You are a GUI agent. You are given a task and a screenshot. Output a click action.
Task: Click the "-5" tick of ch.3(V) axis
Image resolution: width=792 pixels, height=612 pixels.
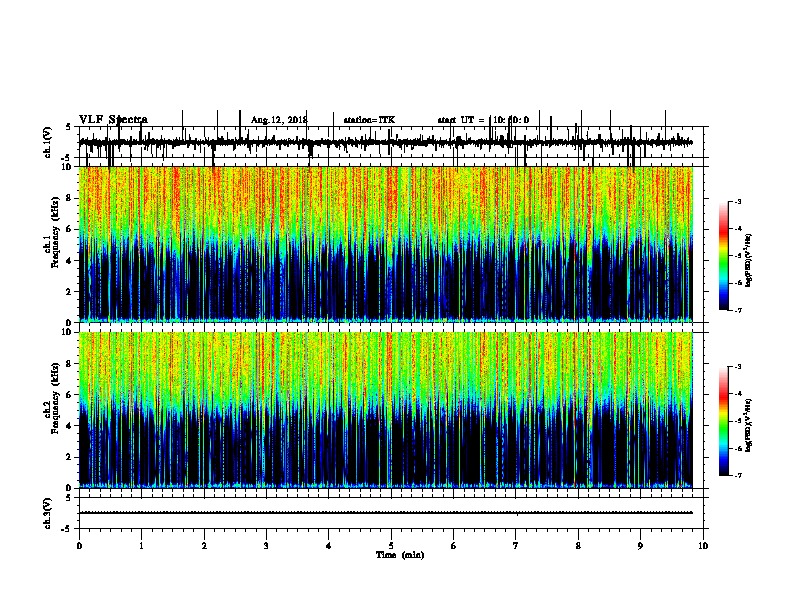(x=68, y=529)
